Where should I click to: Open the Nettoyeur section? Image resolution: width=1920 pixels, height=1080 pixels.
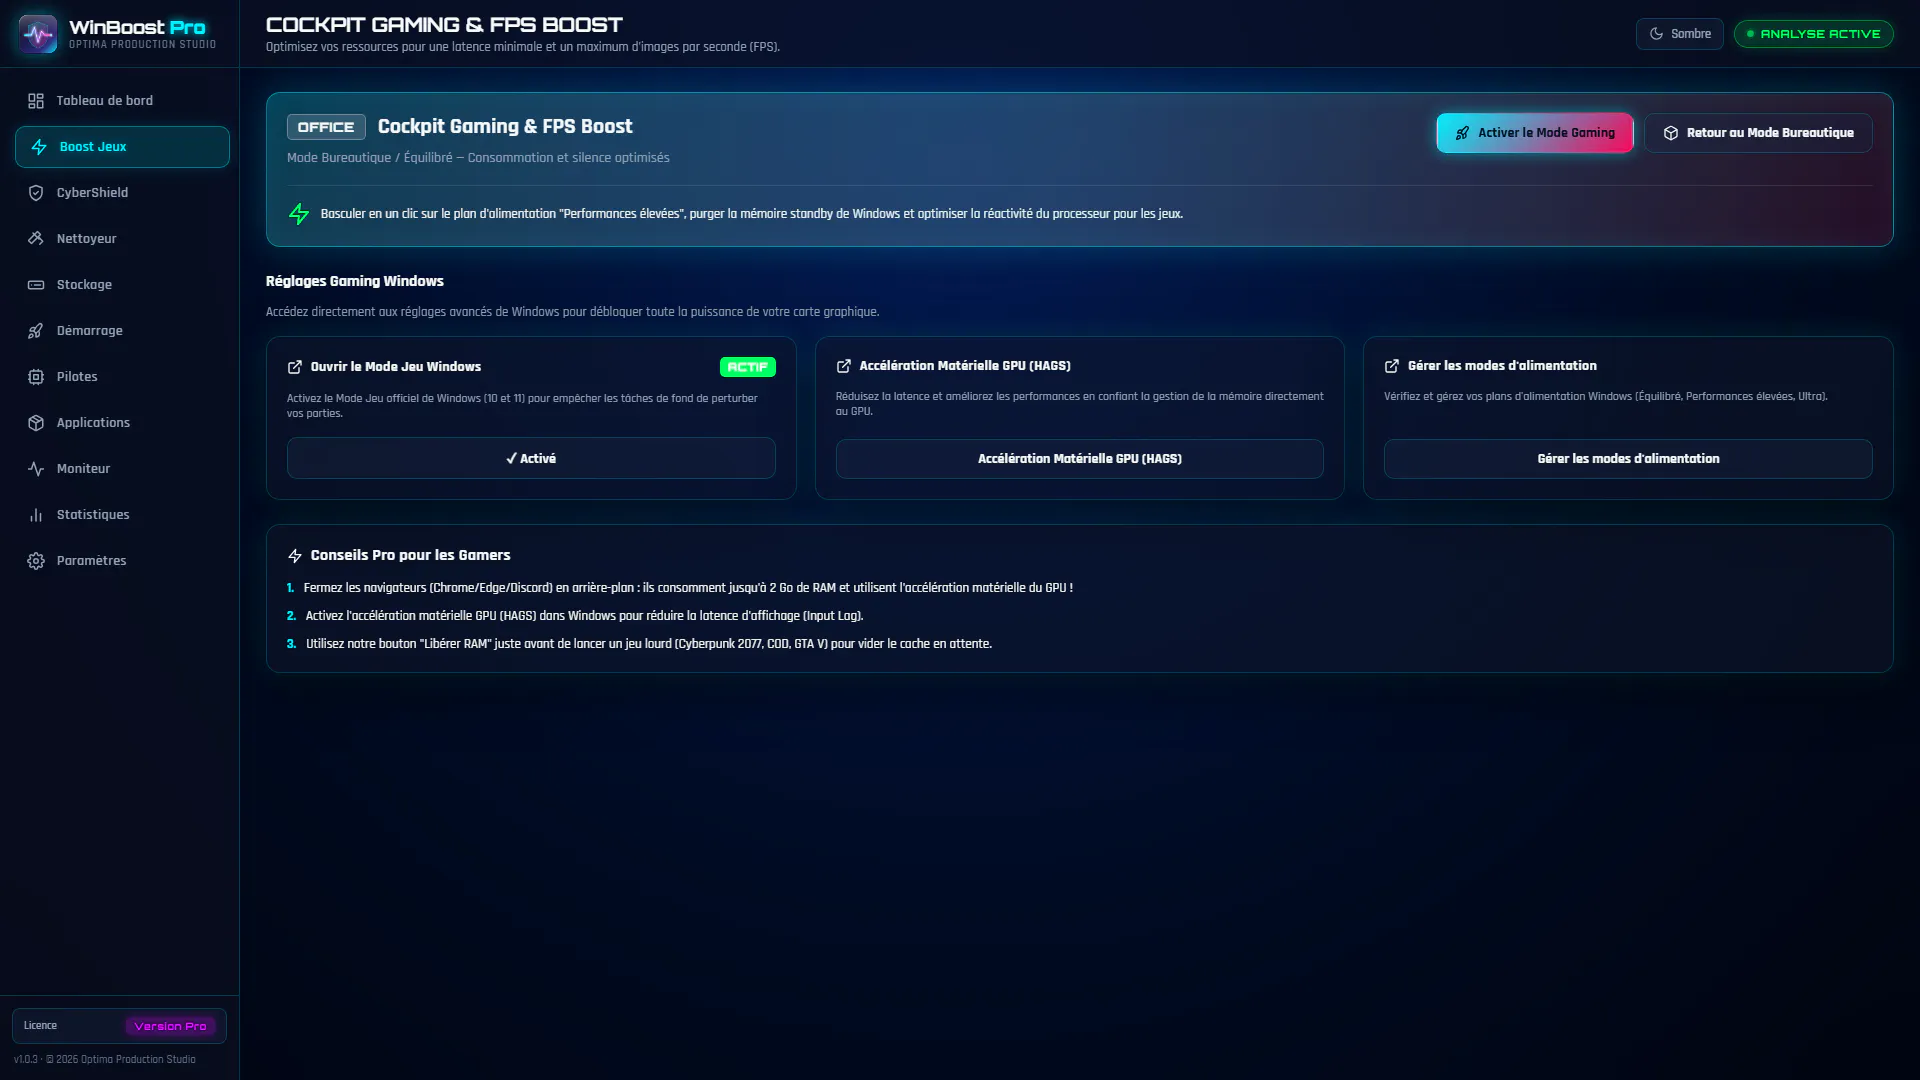pos(122,239)
